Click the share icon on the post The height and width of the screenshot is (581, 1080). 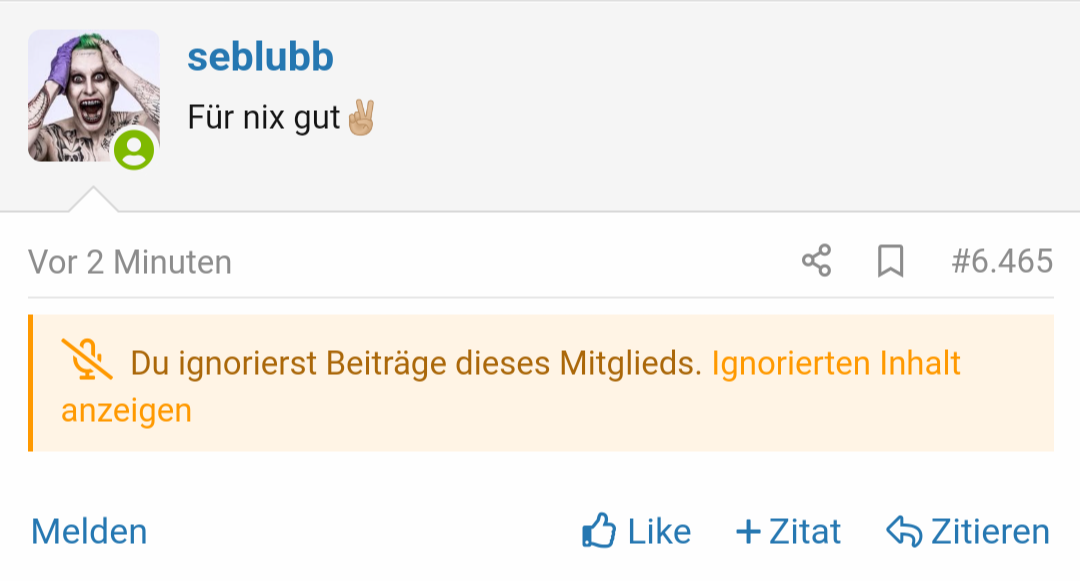tap(816, 262)
